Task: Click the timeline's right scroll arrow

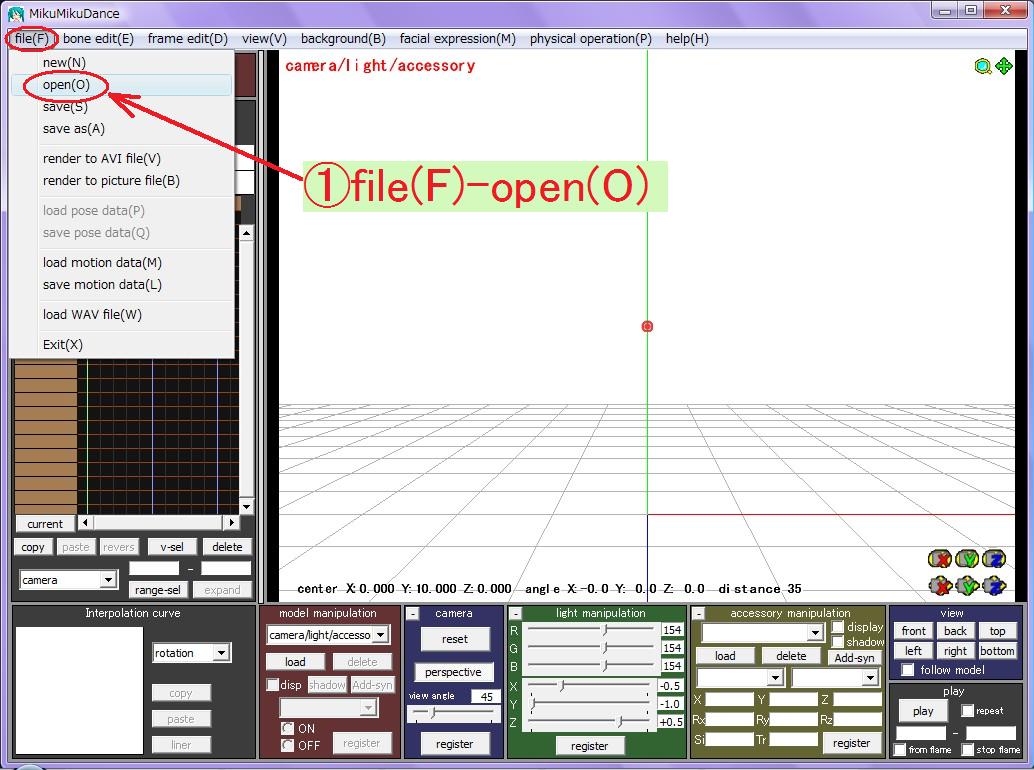Action: (x=231, y=523)
